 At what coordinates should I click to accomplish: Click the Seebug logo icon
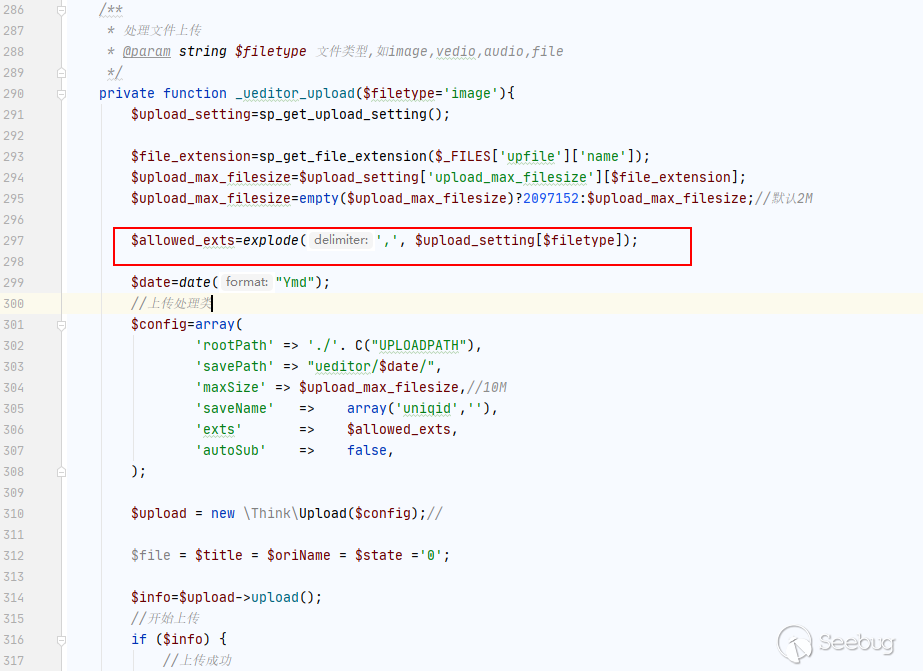click(795, 643)
